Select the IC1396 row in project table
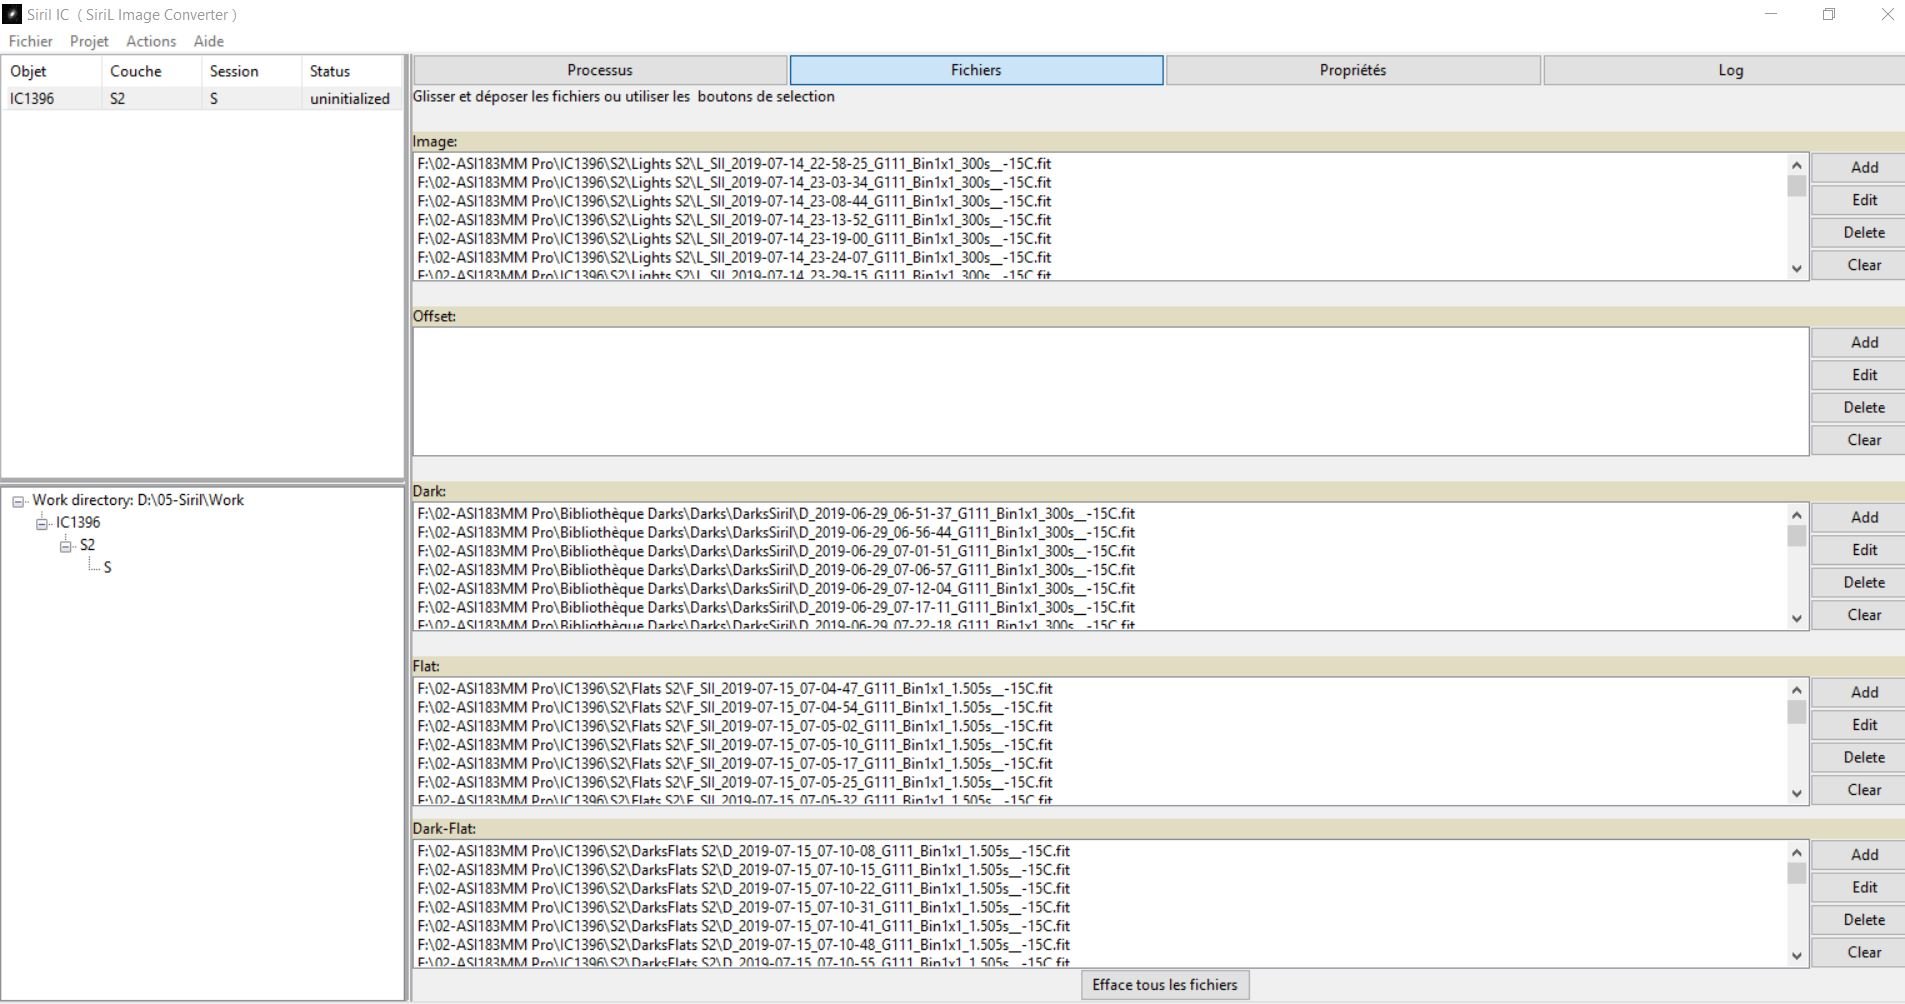Viewport: 1905px width, 1004px height. pyautogui.click(x=202, y=98)
